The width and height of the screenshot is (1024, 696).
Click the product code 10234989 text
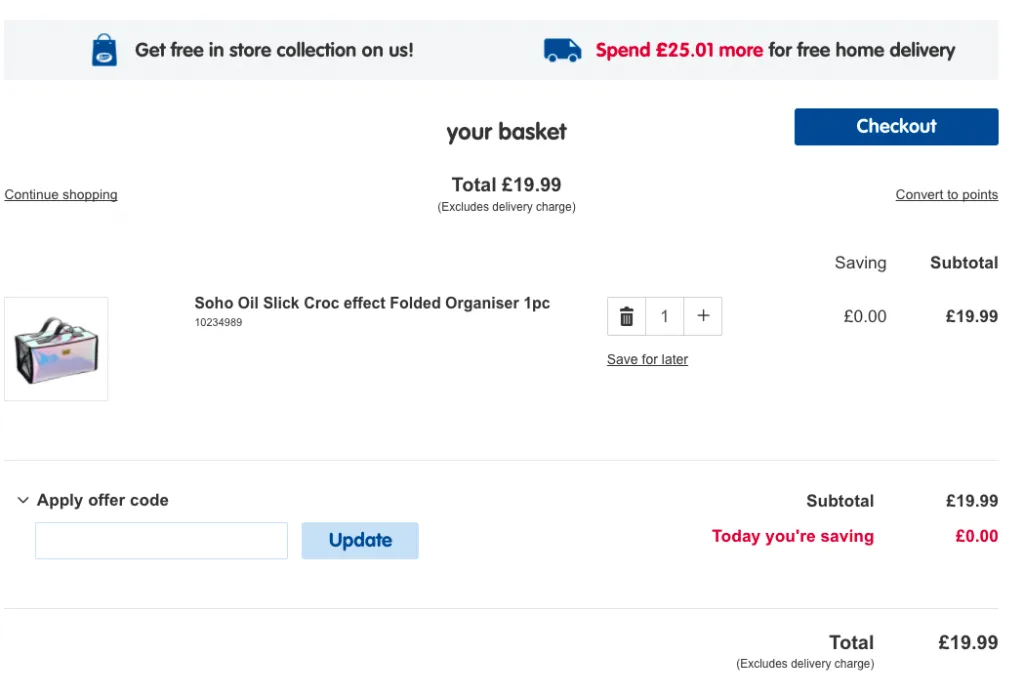pyautogui.click(x=218, y=323)
